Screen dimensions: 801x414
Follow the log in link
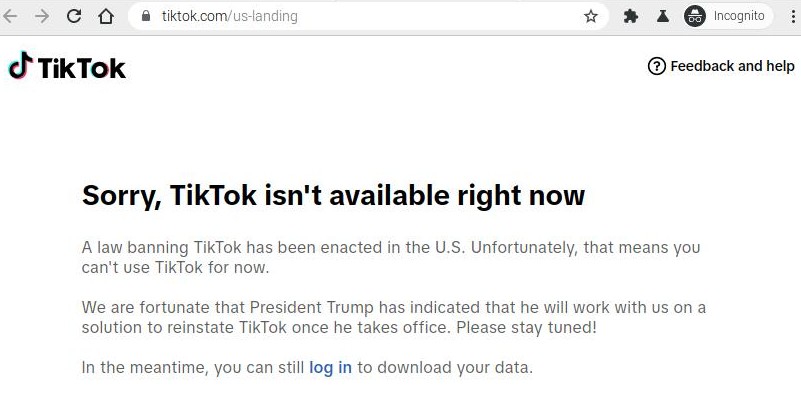(x=331, y=367)
